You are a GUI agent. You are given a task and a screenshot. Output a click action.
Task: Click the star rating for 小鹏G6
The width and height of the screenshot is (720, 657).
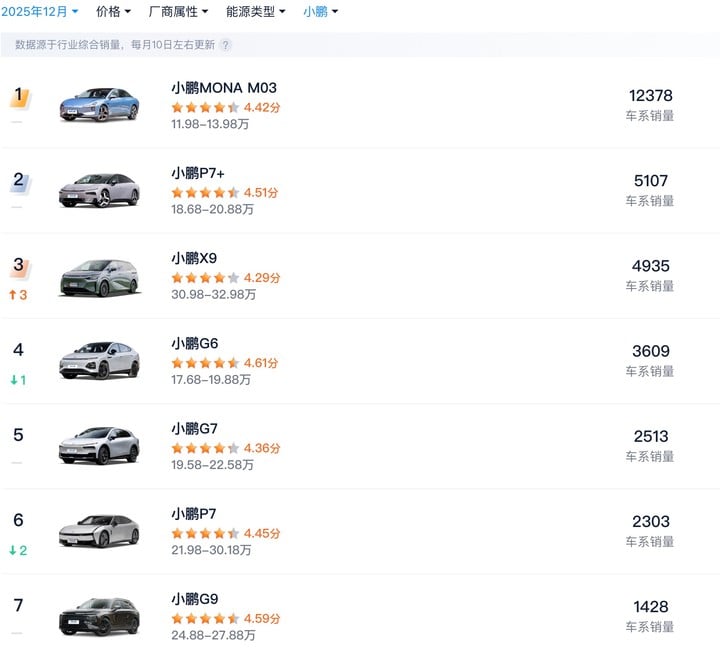(x=205, y=363)
